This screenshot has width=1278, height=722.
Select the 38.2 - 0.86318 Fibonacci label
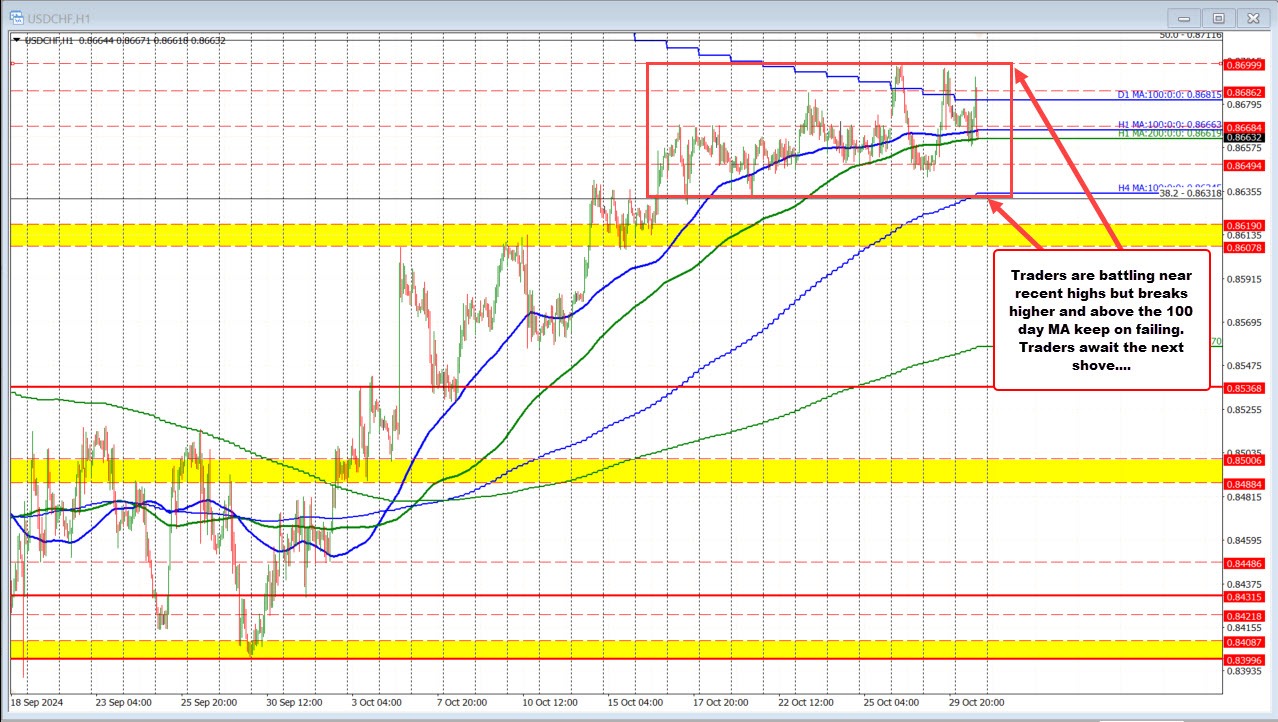click(x=1190, y=193)
